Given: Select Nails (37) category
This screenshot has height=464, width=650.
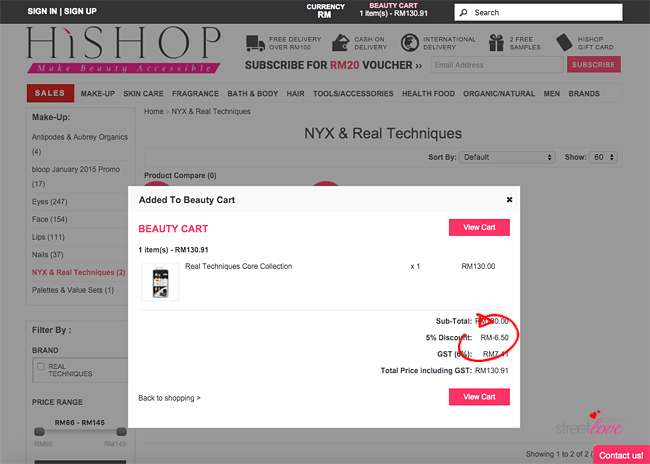Looking at the screenshot, I should coord(48,255).
